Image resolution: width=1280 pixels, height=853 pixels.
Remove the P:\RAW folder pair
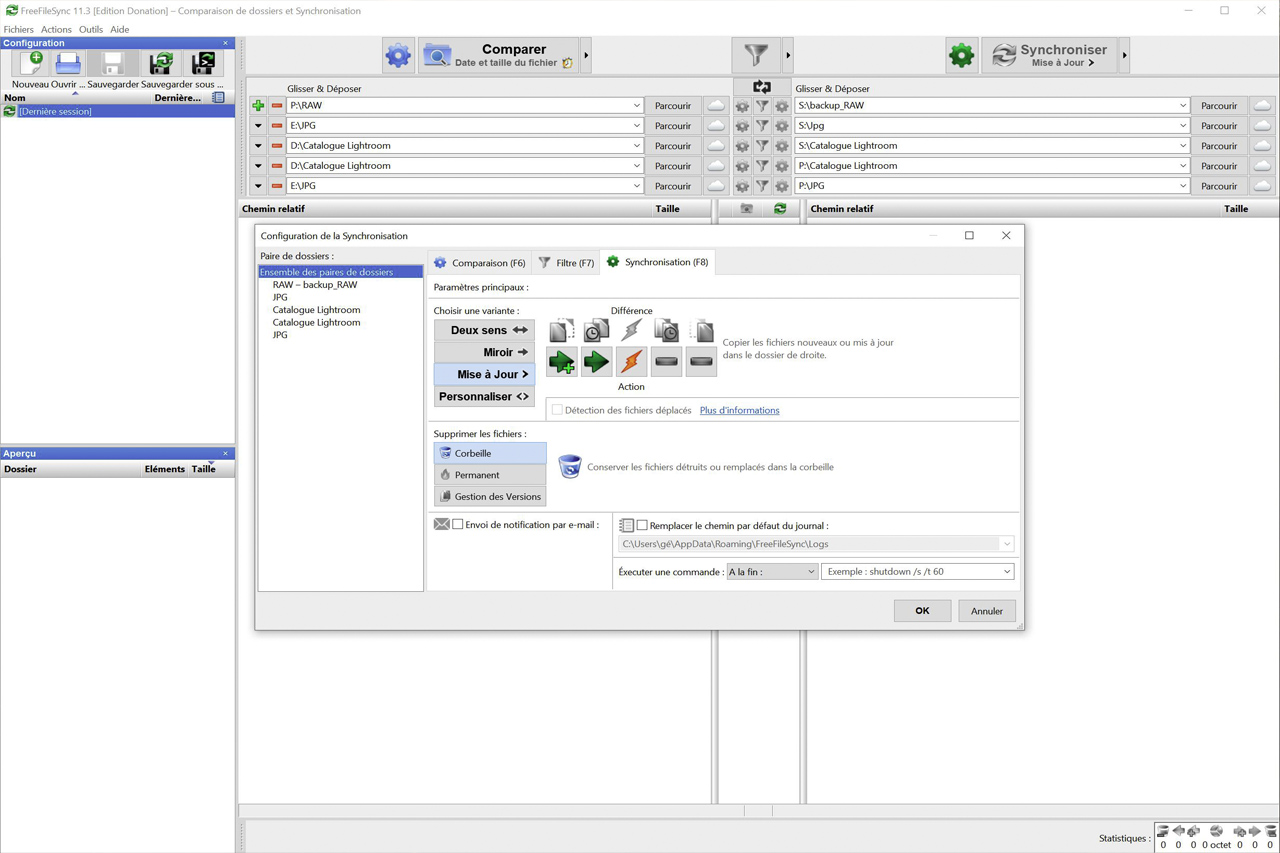277,106
